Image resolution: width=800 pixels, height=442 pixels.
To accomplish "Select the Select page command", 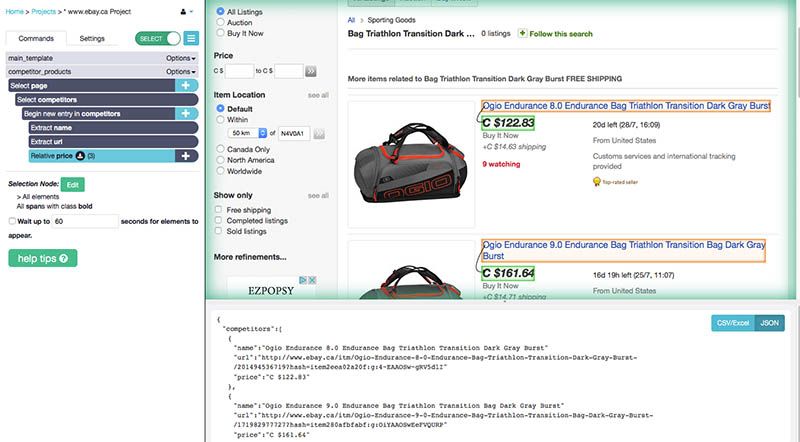I will click(92, 86).
